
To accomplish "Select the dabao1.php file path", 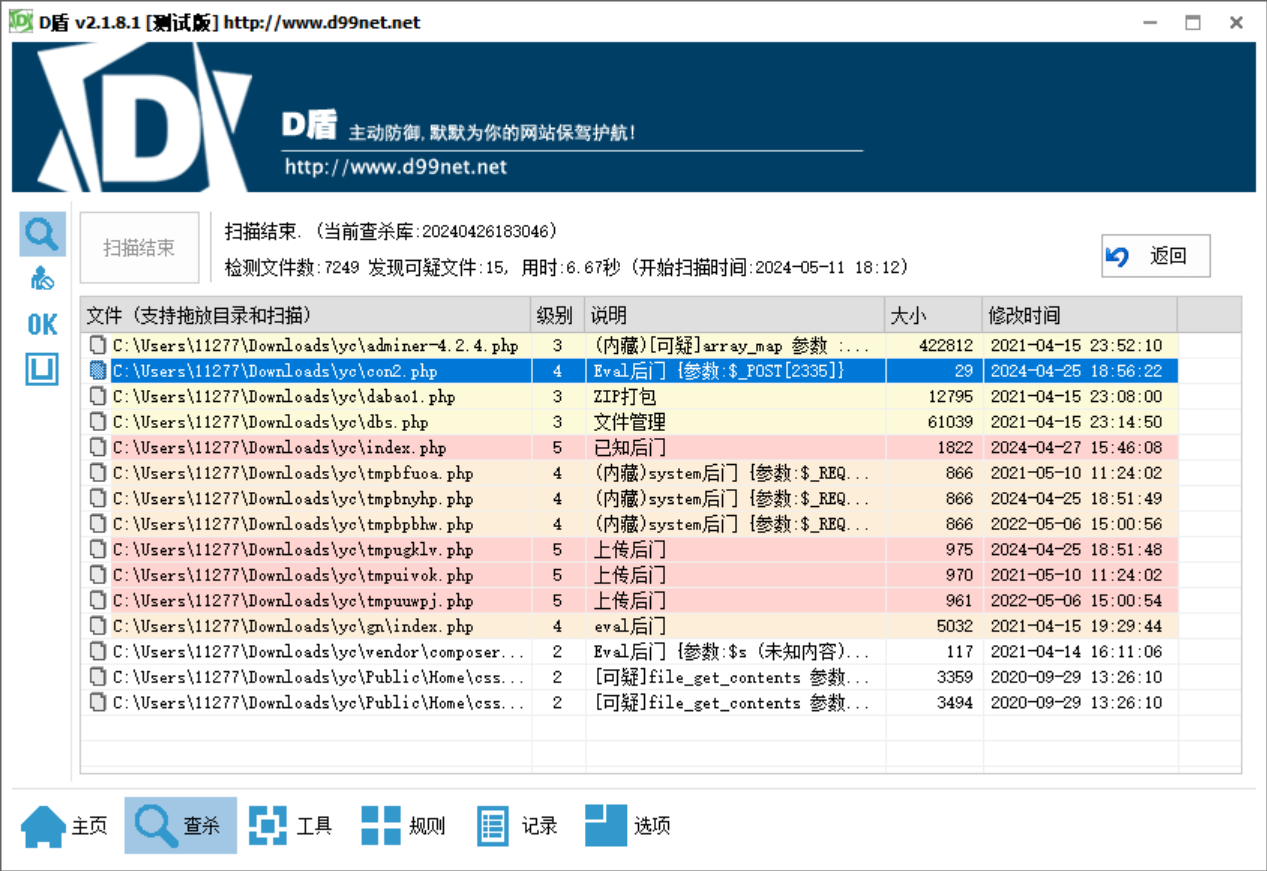I will [283, 397].
